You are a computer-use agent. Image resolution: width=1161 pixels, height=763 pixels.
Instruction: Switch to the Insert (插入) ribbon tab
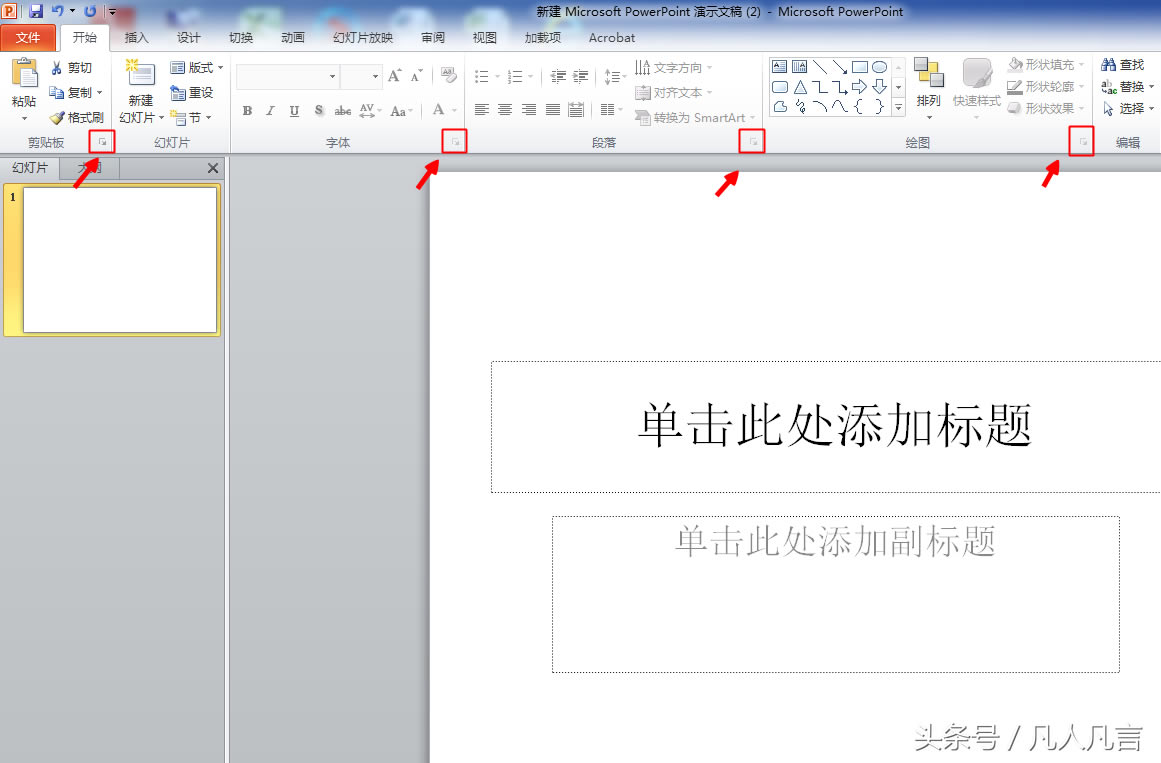pos(136,38)
